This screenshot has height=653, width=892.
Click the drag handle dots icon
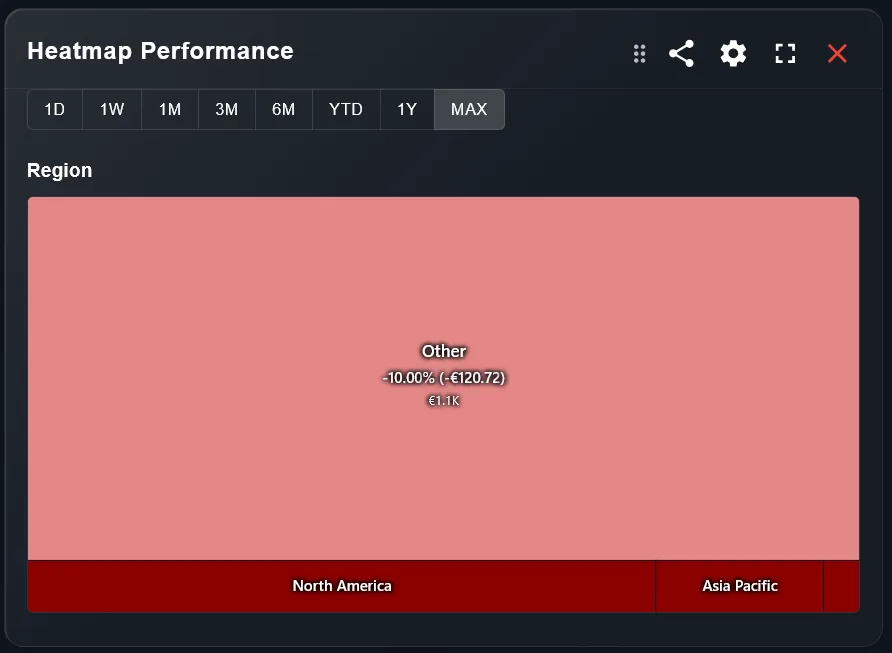point(639,54)
